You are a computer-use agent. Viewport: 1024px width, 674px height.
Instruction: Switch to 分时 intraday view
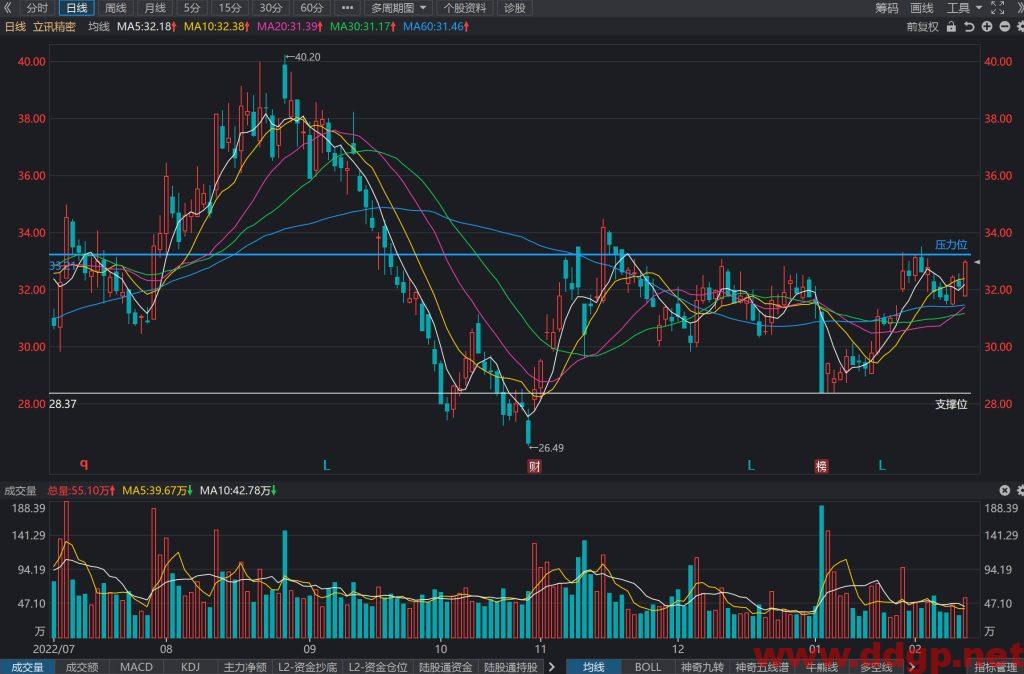[x=37, y=8]
